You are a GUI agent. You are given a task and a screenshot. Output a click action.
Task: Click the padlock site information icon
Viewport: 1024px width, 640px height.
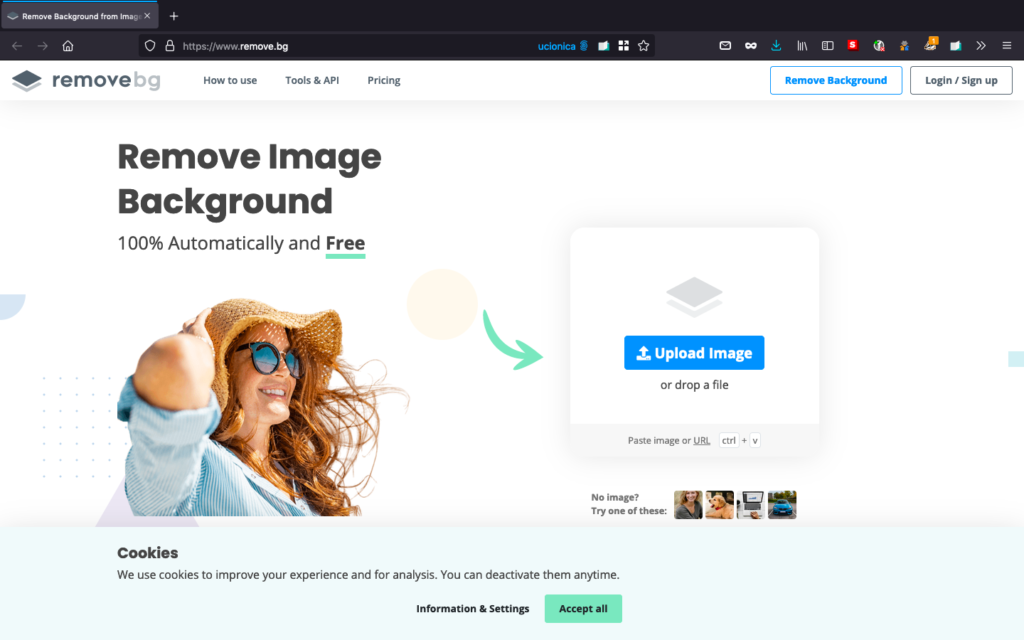pyautogui.click(x=169, y=46)
